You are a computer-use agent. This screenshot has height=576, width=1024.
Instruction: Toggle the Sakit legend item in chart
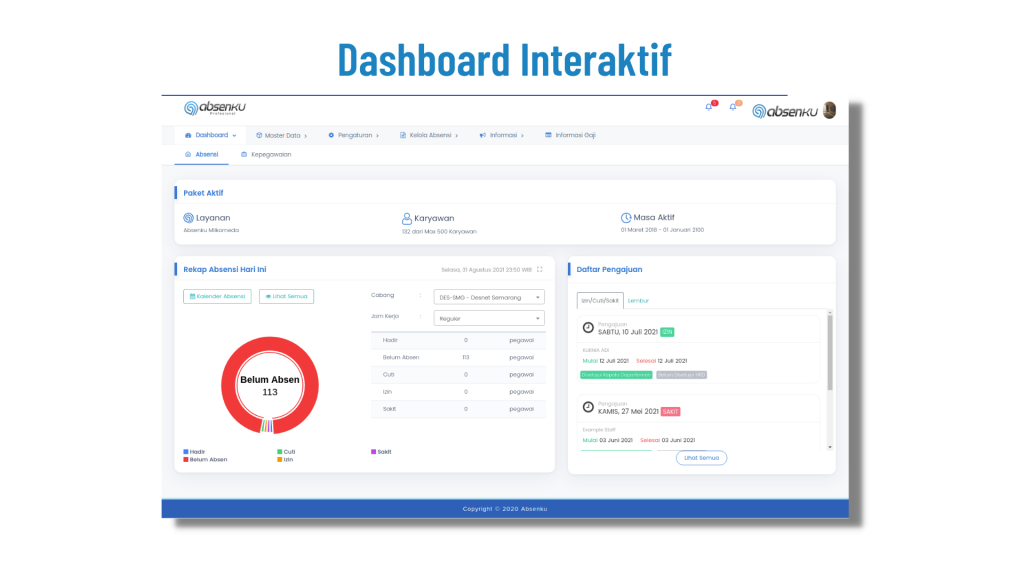click(381, 451)
